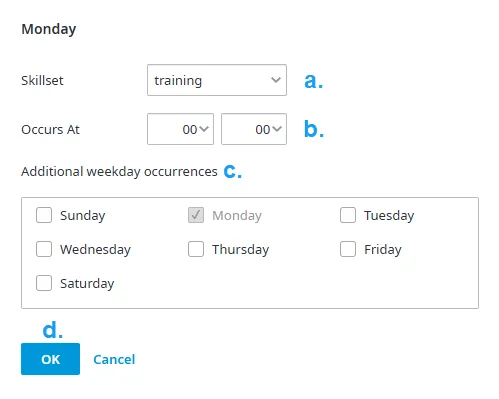Click the Occurs At label
This screenshot has width=499, height=399.
(50, 129)
